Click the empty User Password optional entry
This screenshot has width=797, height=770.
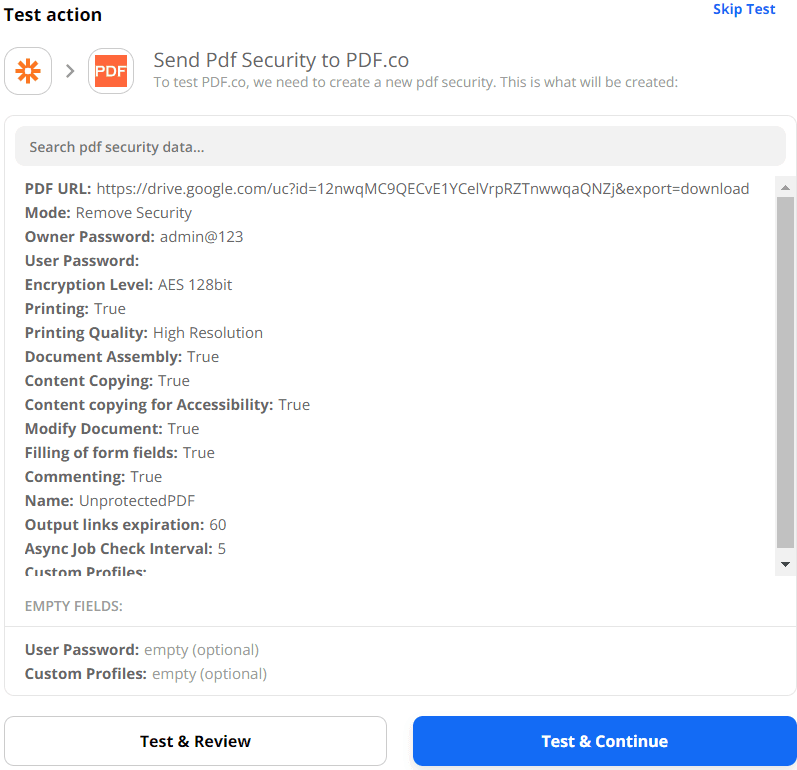click(x=142, y=650)
